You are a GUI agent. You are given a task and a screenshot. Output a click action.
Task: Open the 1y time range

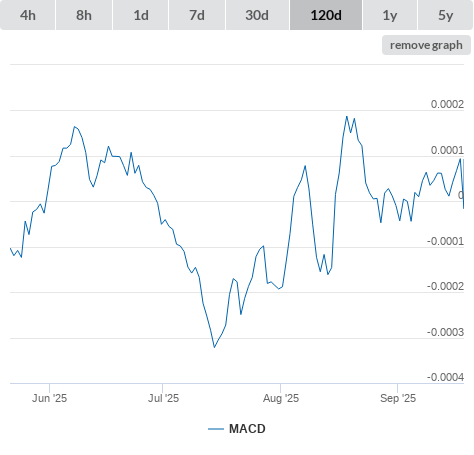390,15
